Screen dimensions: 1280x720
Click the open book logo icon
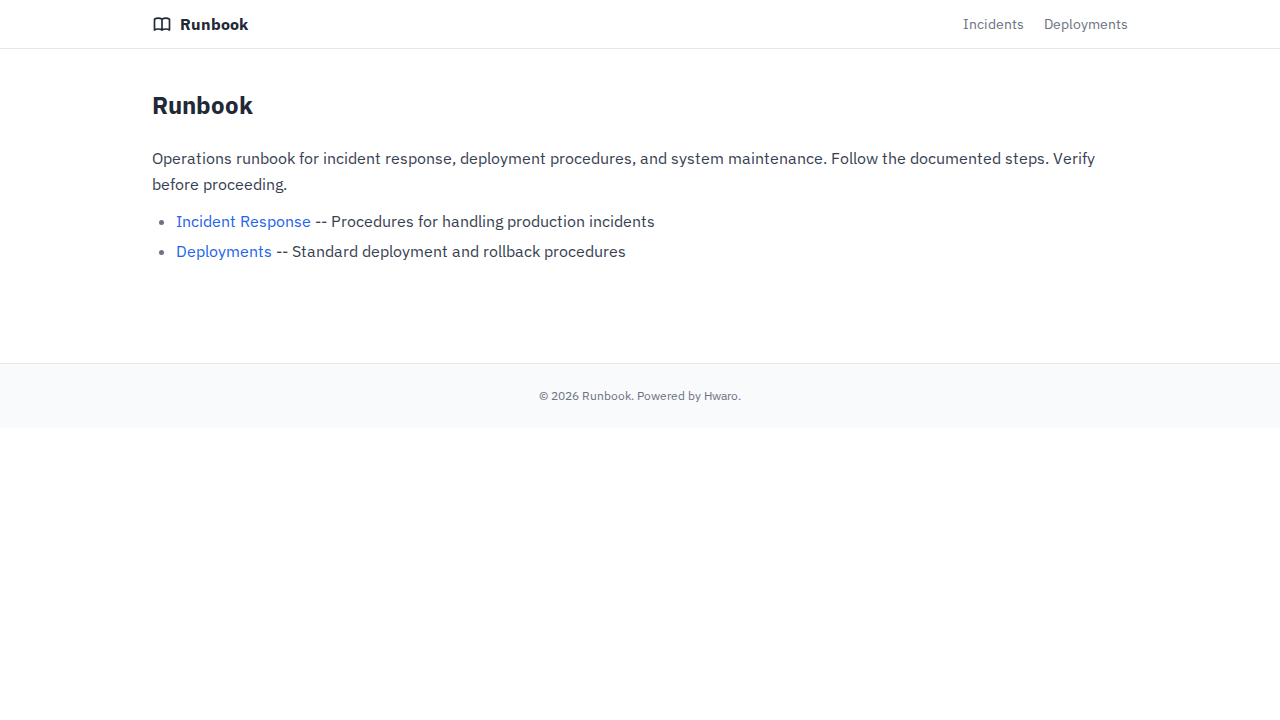(x=161, y=24)
